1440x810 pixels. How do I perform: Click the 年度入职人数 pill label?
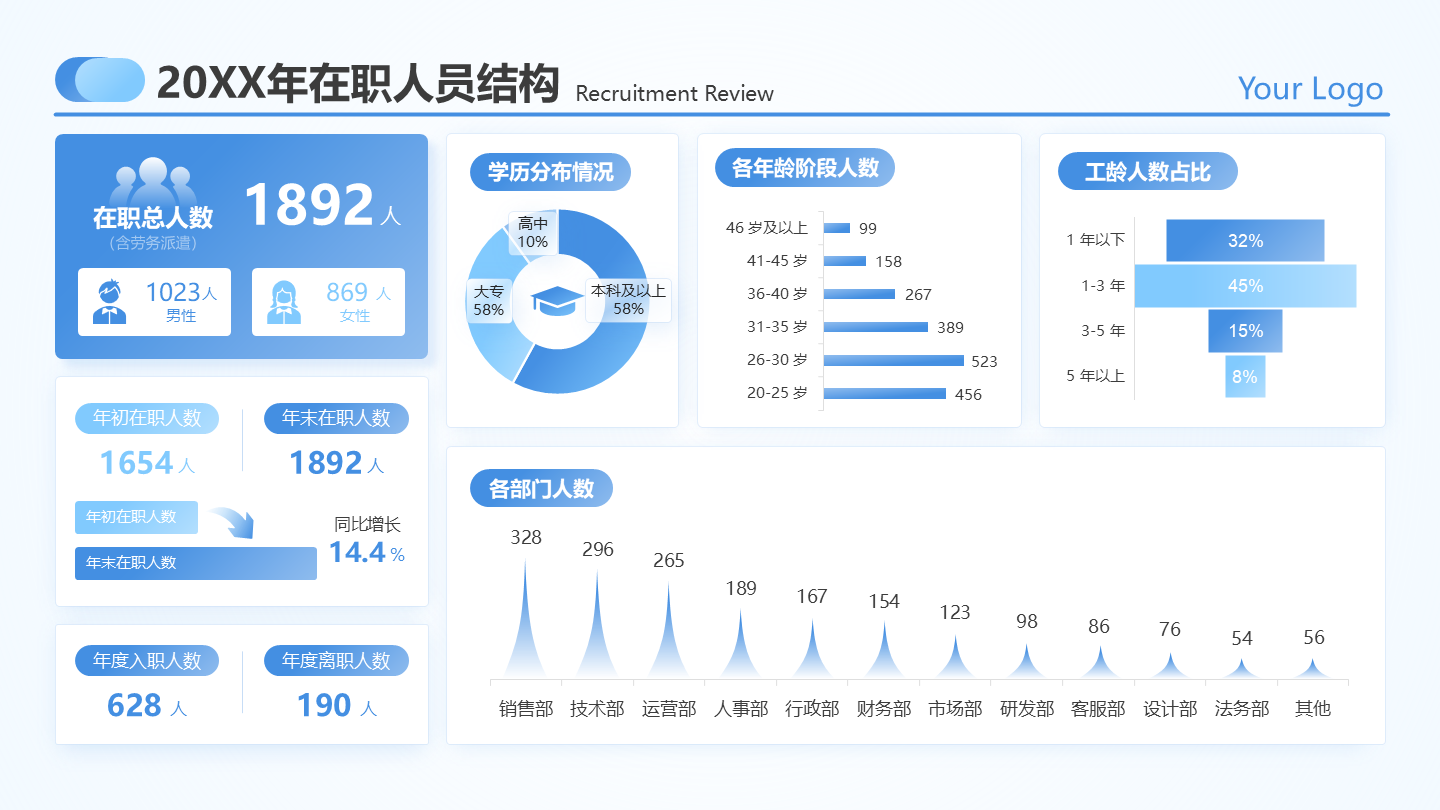click(146, 660)
